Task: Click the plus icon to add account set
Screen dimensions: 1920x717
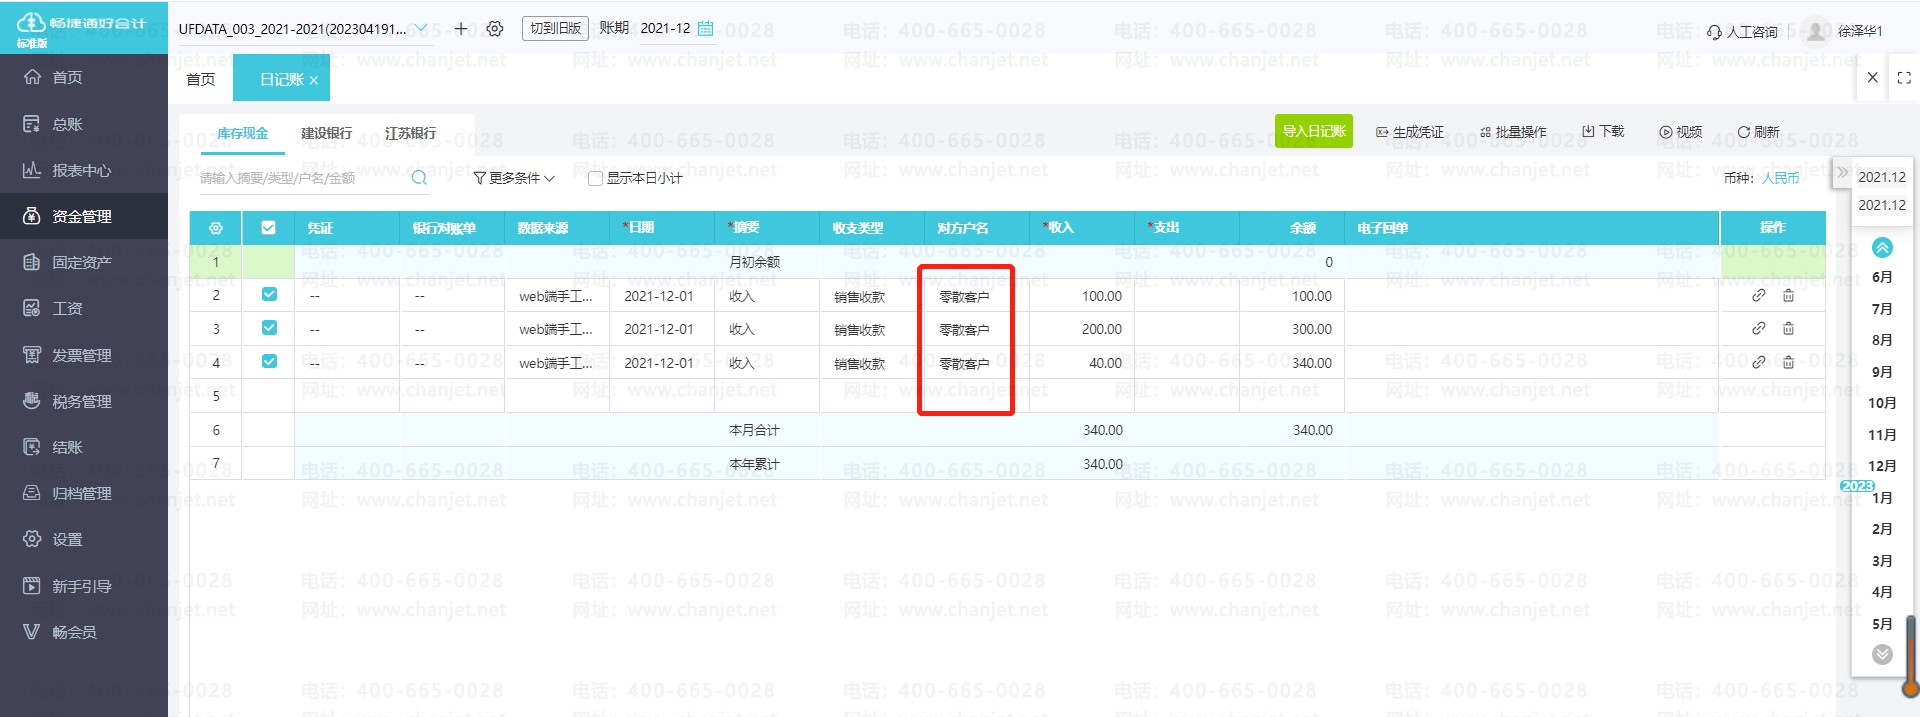Action: [x=461, y=29]
